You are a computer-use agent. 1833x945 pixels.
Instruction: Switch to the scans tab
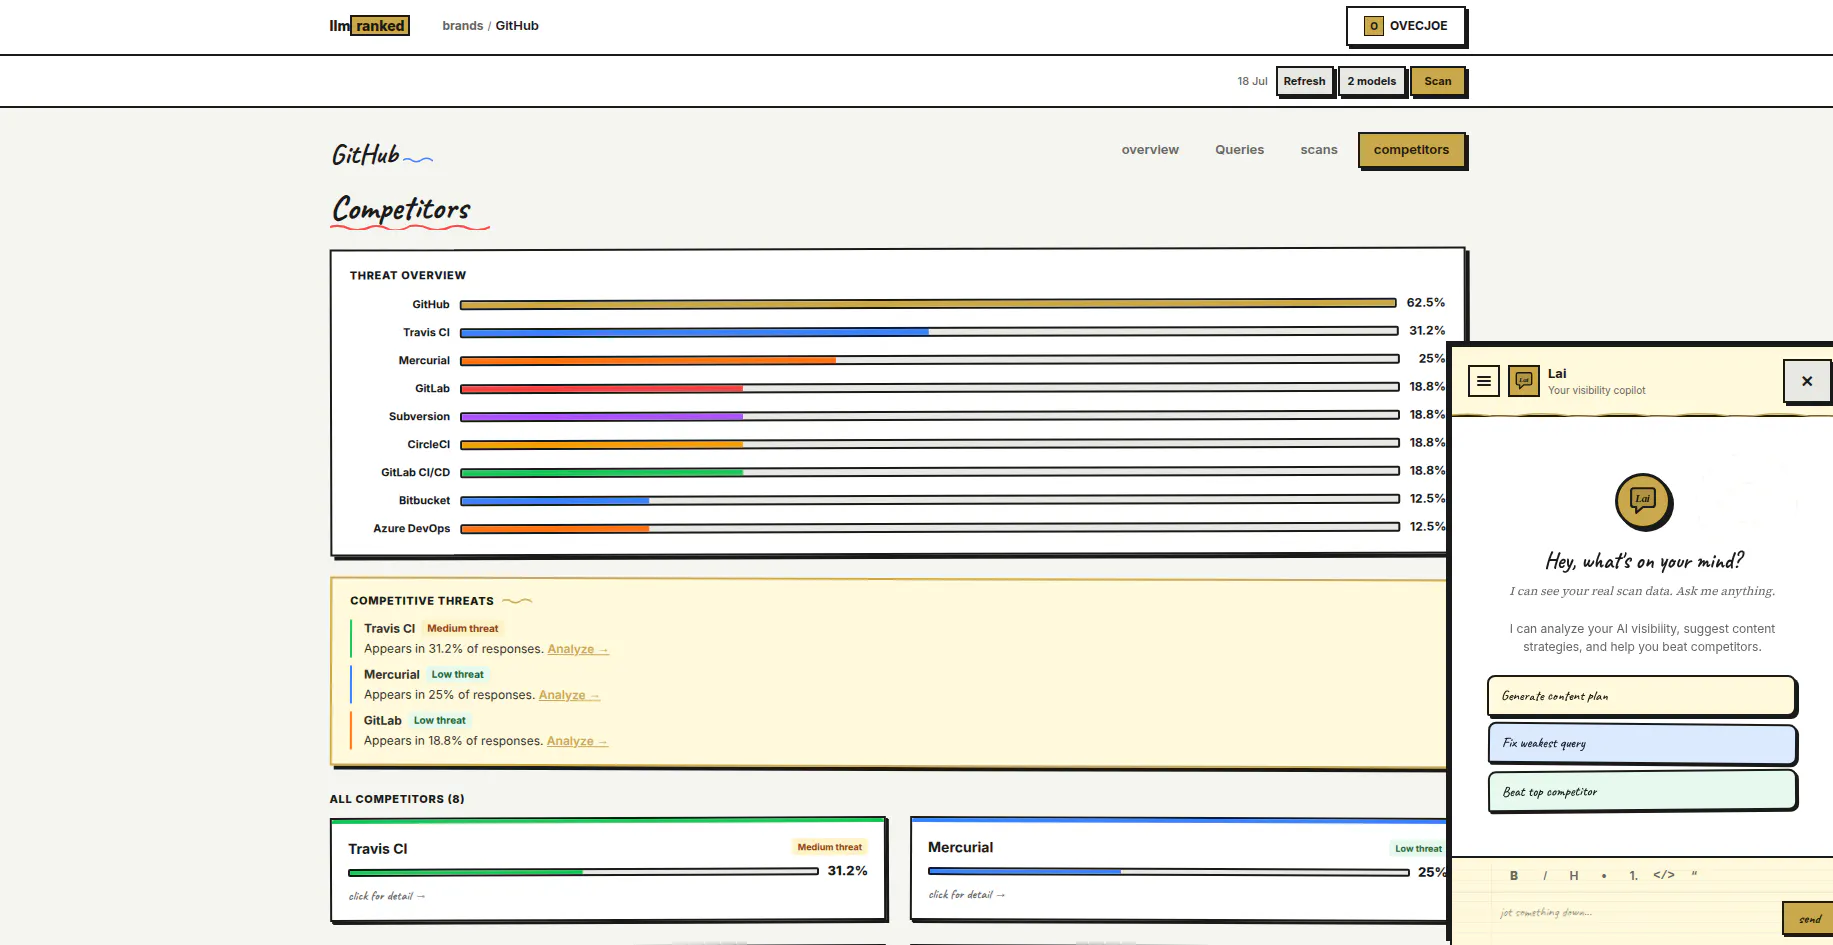pyautogui.click(x=1319, y=150)
